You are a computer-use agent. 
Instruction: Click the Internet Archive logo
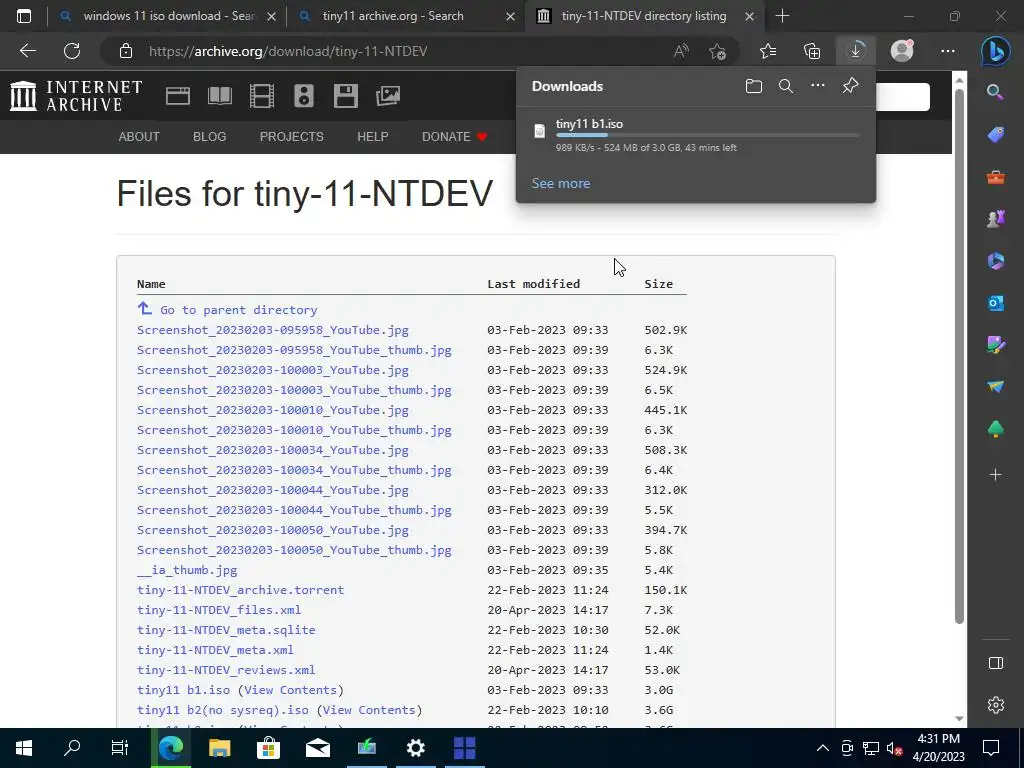click(76, 96)
